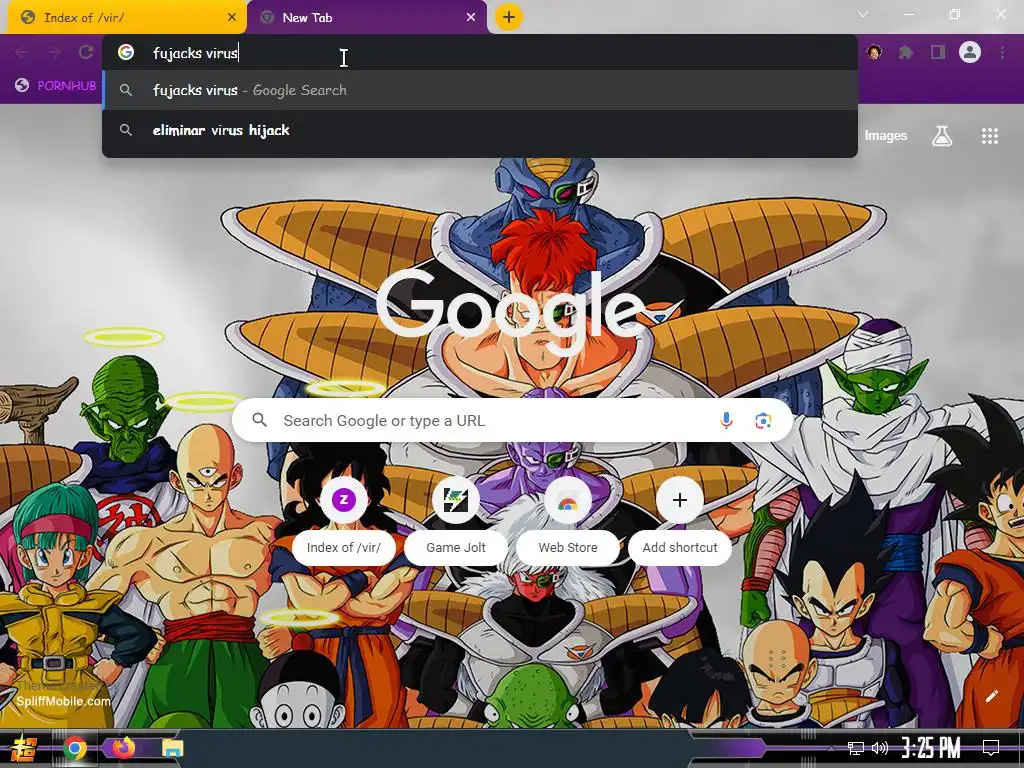This screenshot has width=1024, height=768.
Task: Click the Add shortcut button
Action: (x=680, y=519)
